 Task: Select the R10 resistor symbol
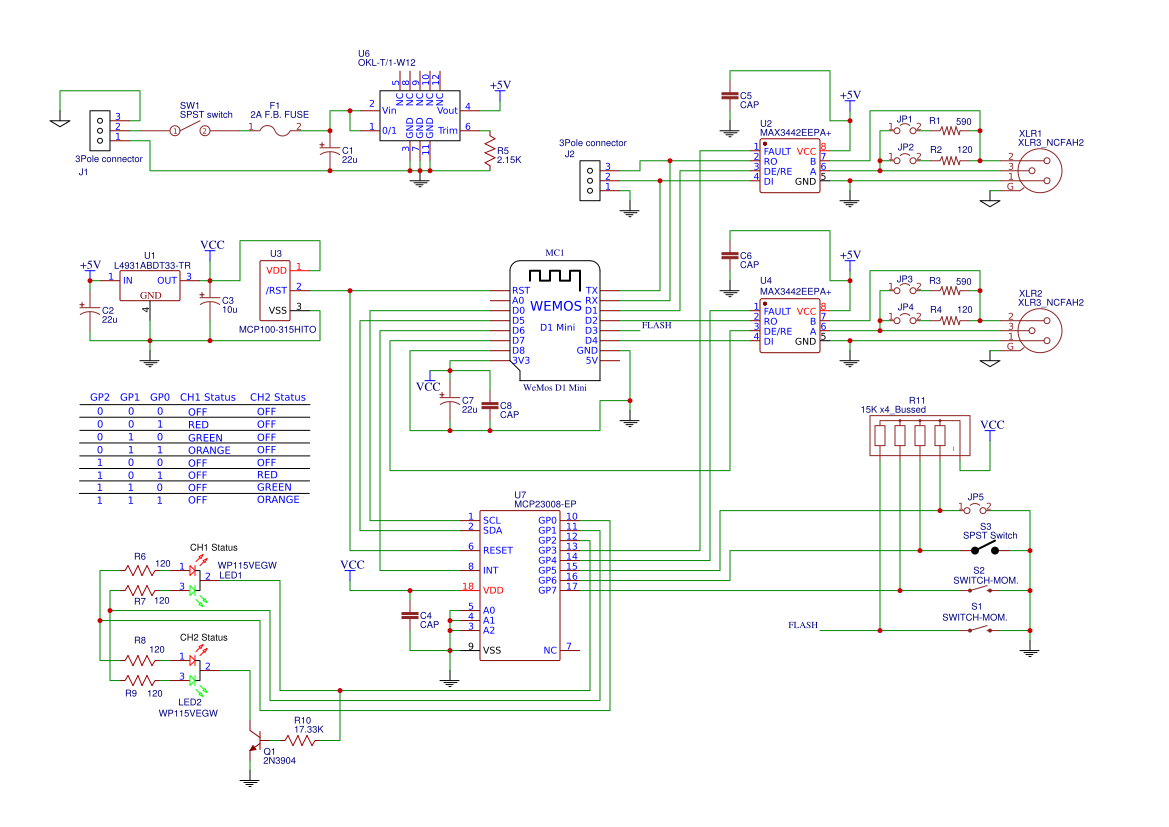(302, 740)
